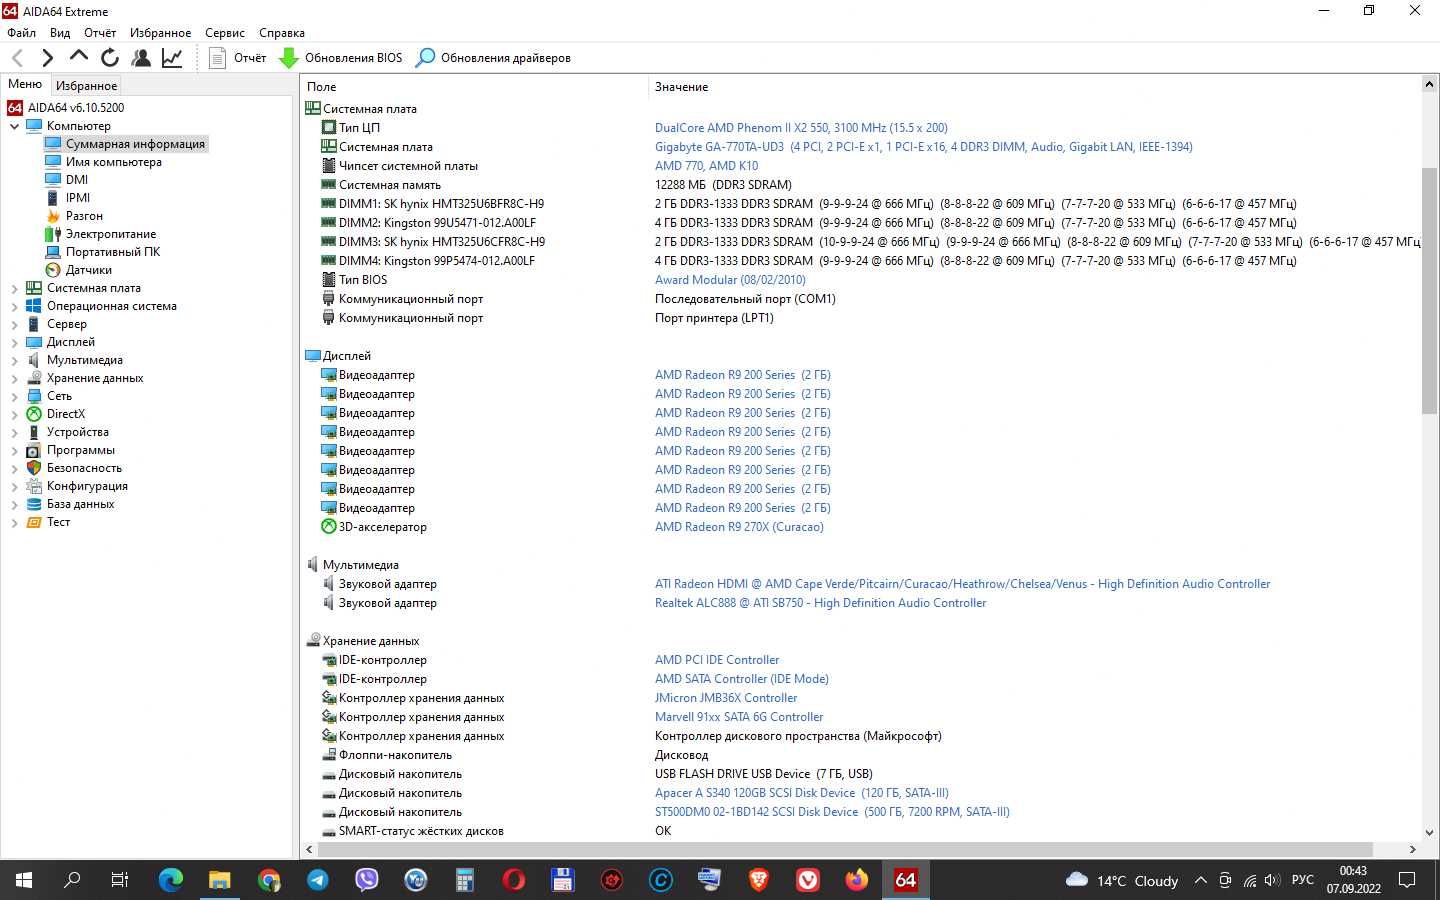Open the Gigabyte GA-770TA-UD3 link
The height and width of the screenshot is (900, 1440).
[923, 147]
